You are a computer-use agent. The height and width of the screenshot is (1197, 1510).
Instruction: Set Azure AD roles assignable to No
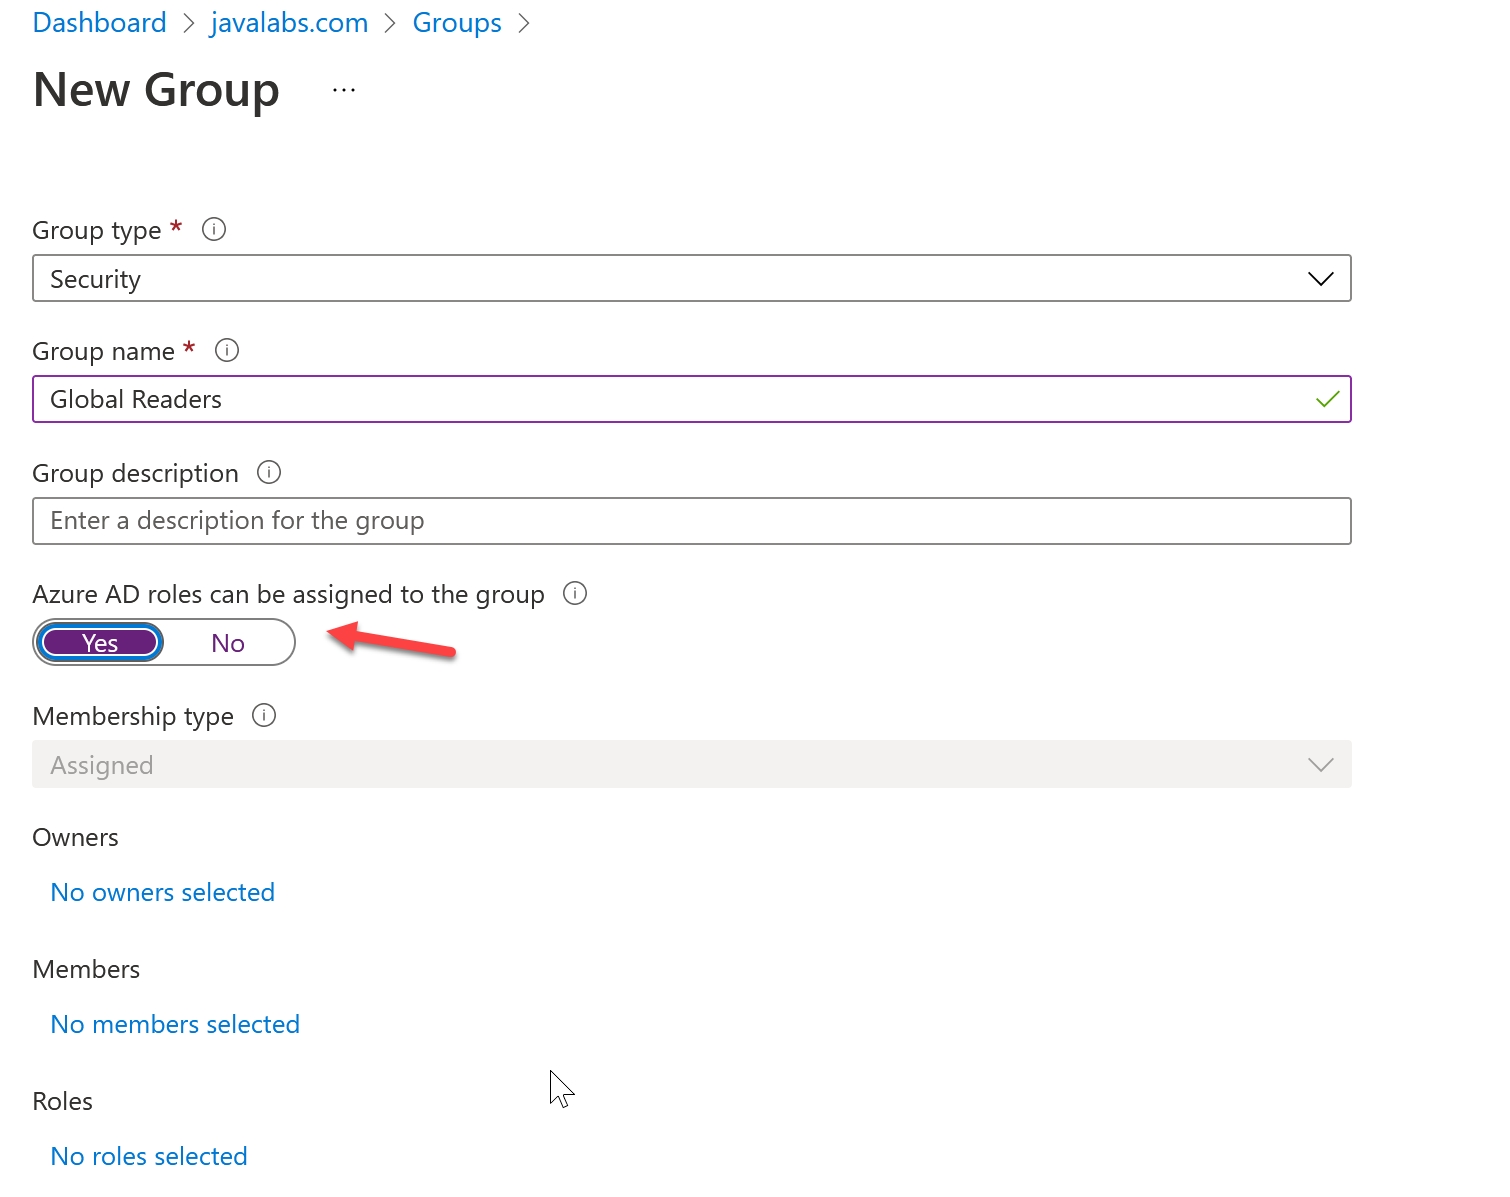point(228,643)
